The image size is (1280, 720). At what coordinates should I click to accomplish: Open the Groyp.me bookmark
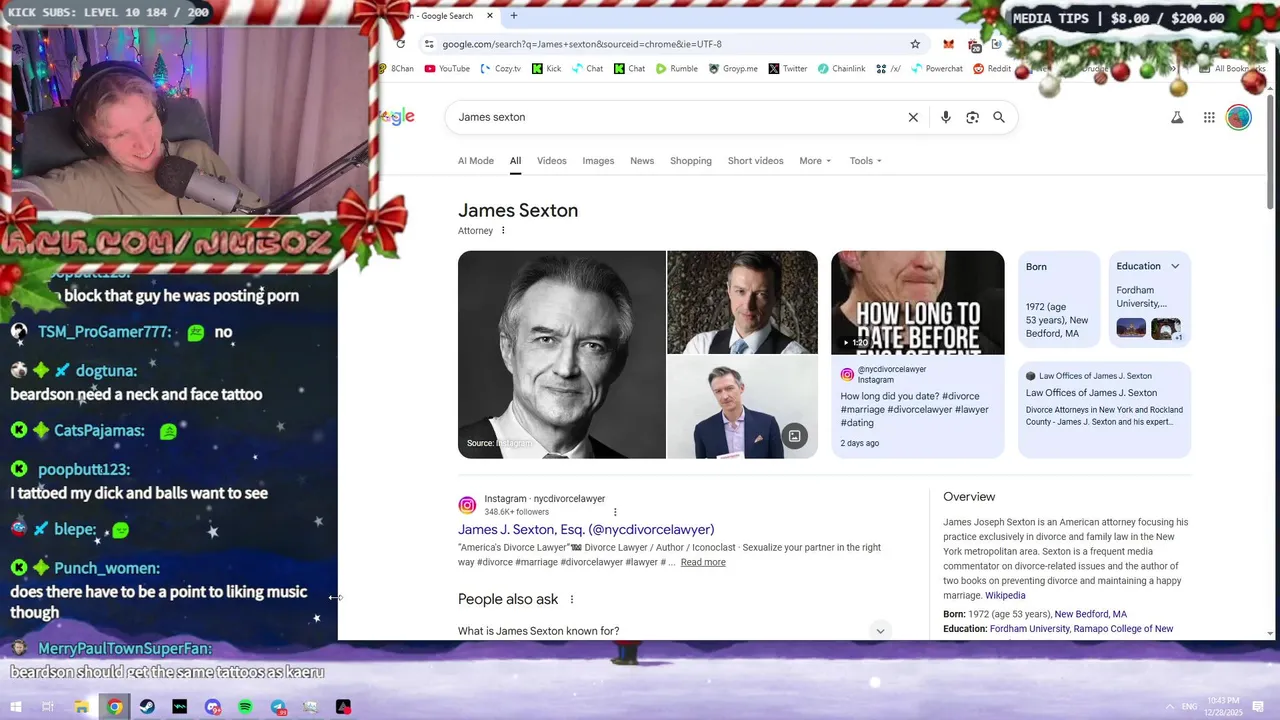[733, 69]
